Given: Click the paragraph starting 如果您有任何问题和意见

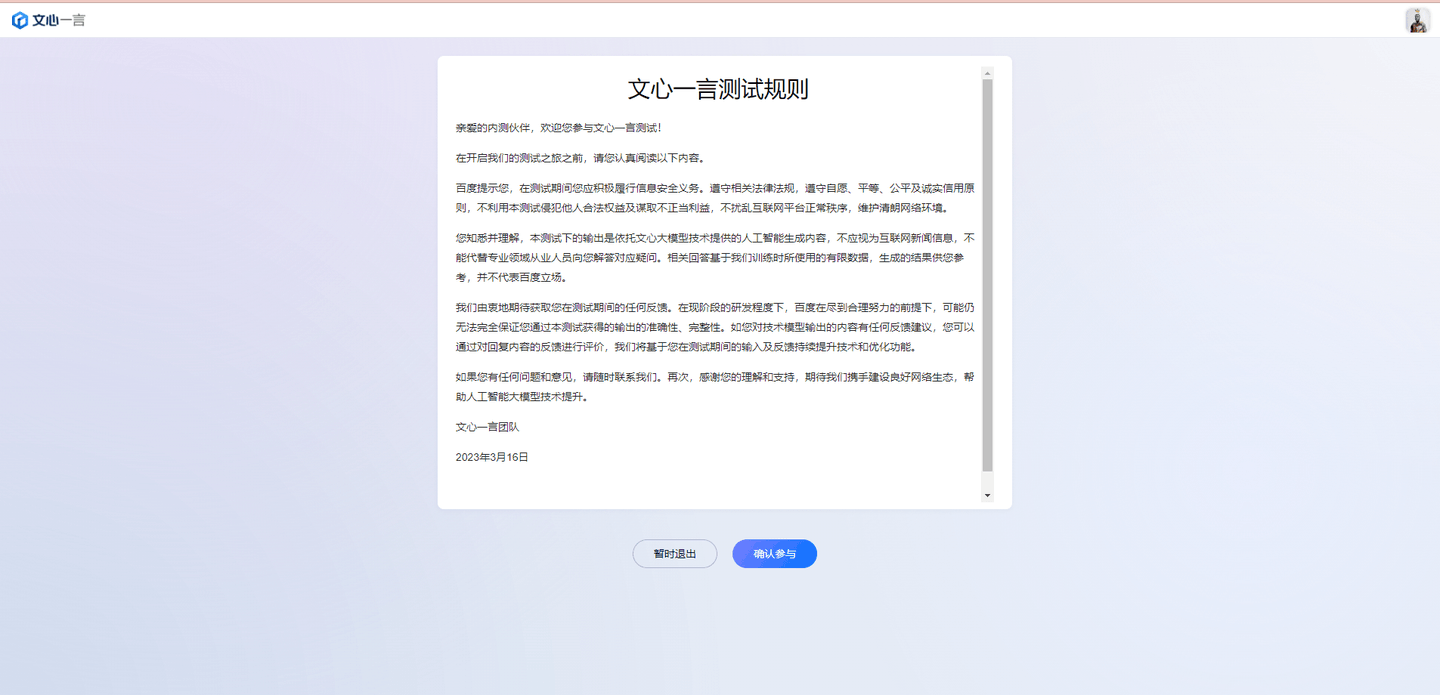Looking at the screenshot, I should [715, 387].
